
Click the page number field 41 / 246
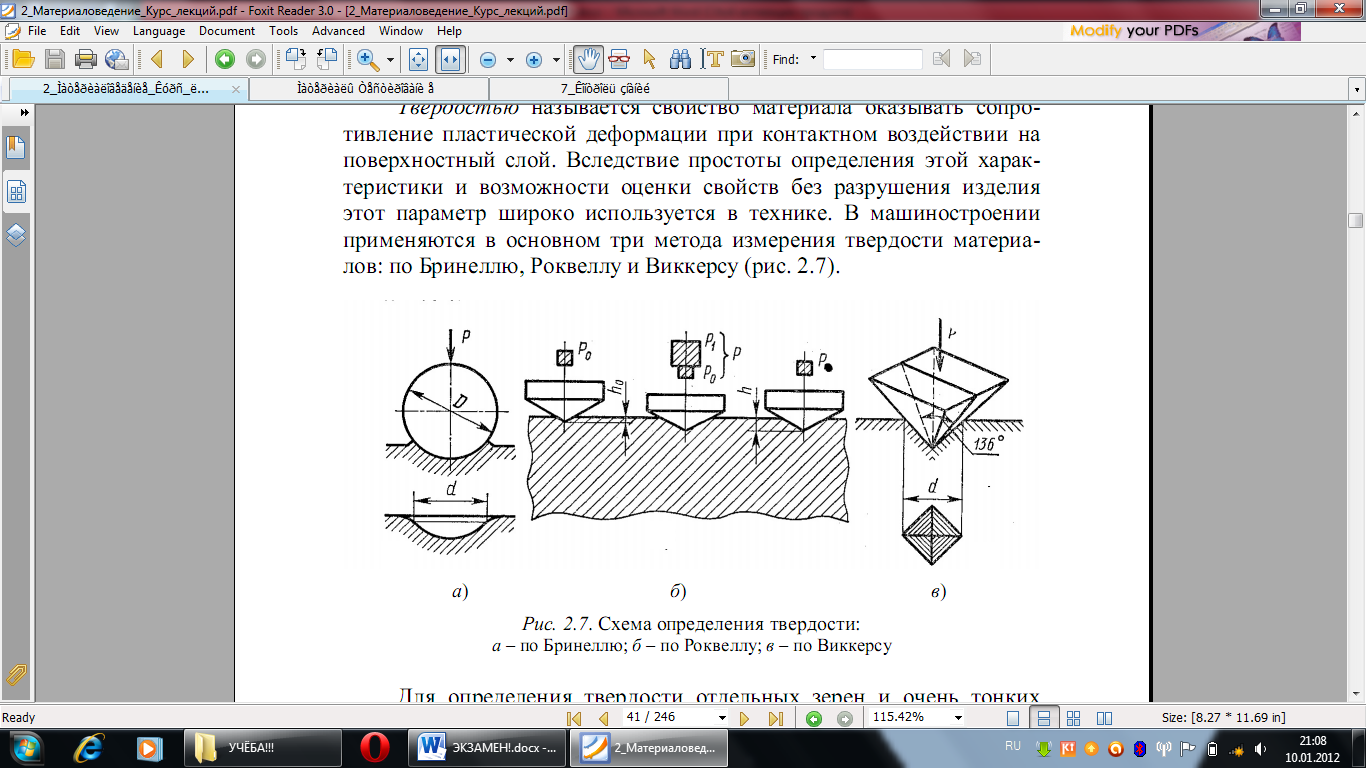pyautogui.click(x=668, y=718)
